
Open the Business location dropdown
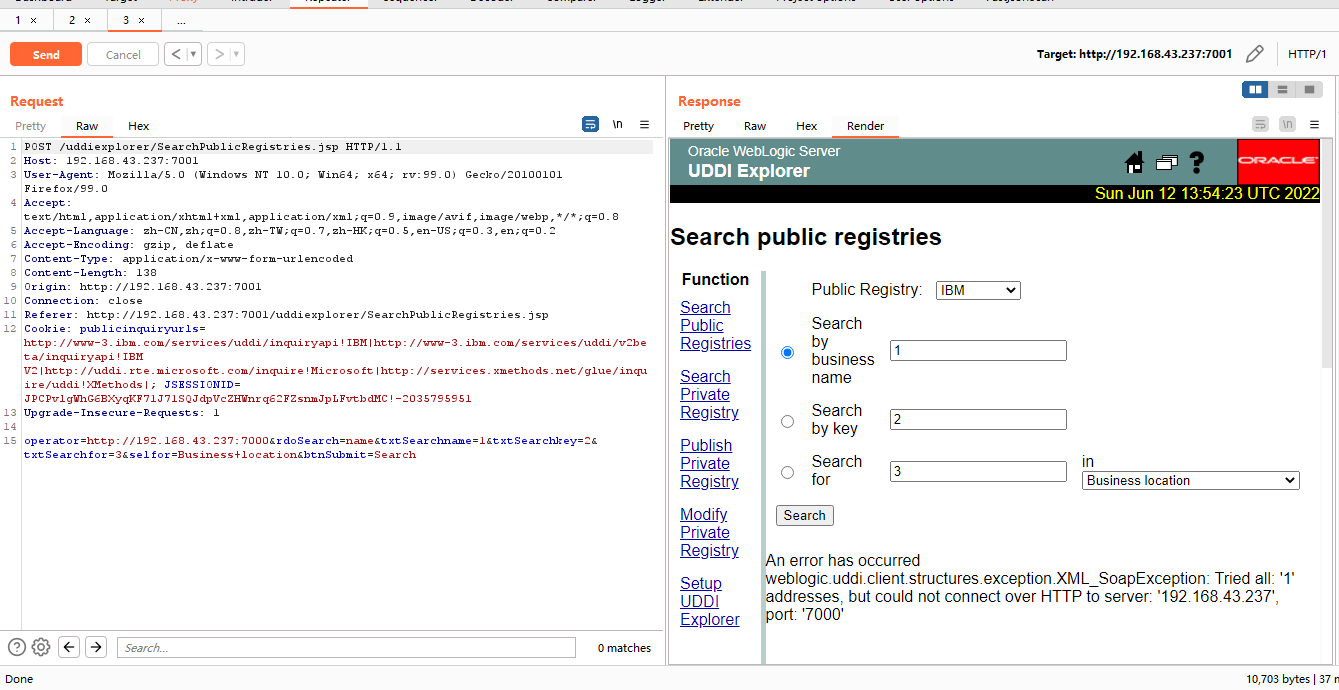(x=1191, y=480)
